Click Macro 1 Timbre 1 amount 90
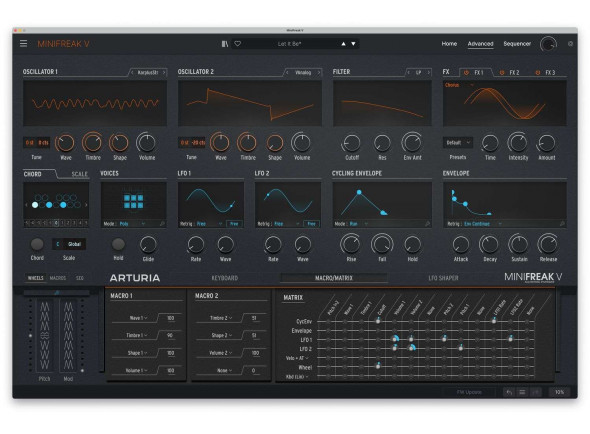Viewport: 590px width, 434px height. (x=170, y=335)
